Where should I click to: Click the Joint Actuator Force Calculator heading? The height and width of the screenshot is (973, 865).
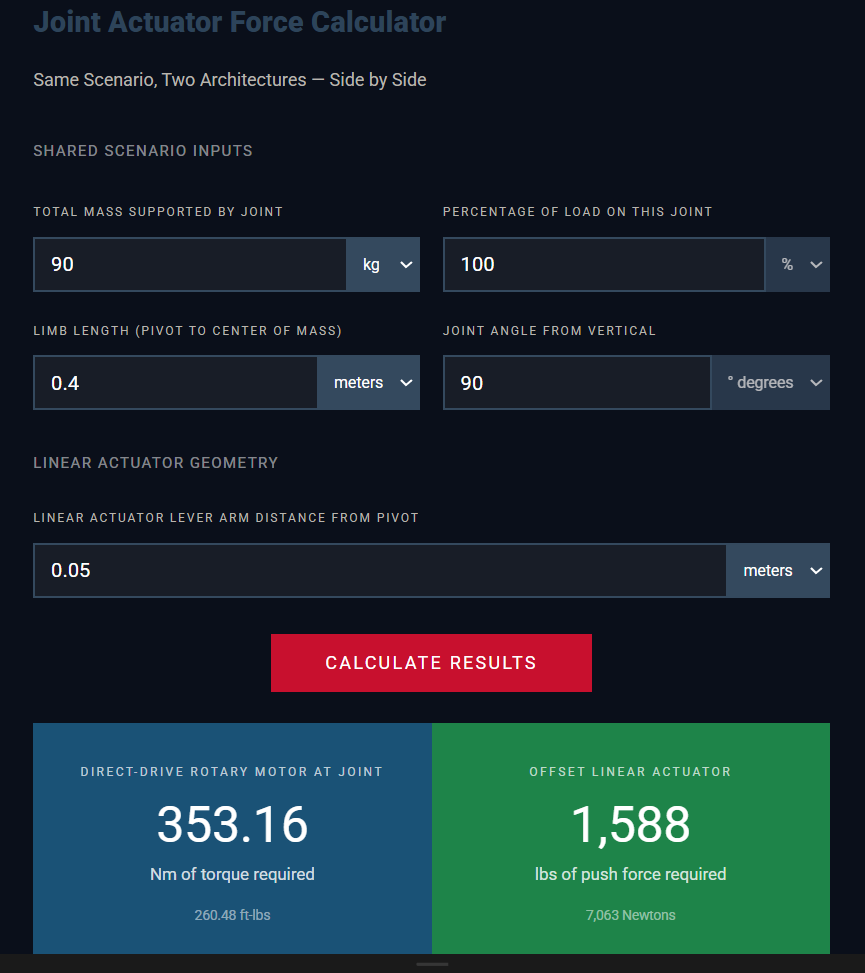(240, 22)
